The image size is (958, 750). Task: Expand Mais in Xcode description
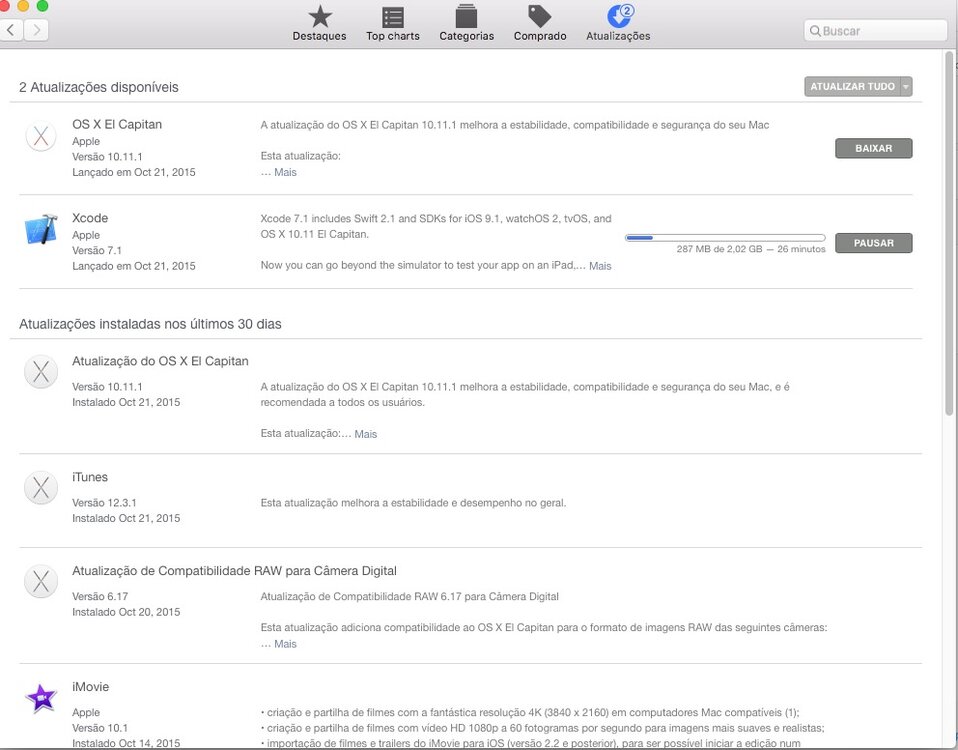click(x=600, y=266)
